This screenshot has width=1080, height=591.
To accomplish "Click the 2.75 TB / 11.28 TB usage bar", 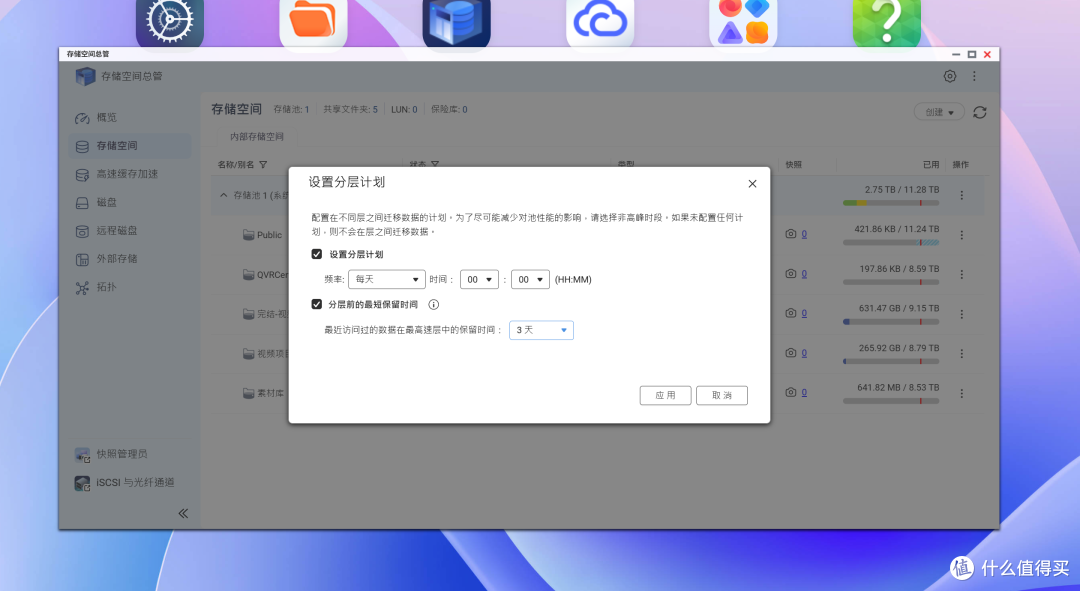I will 891,203.
